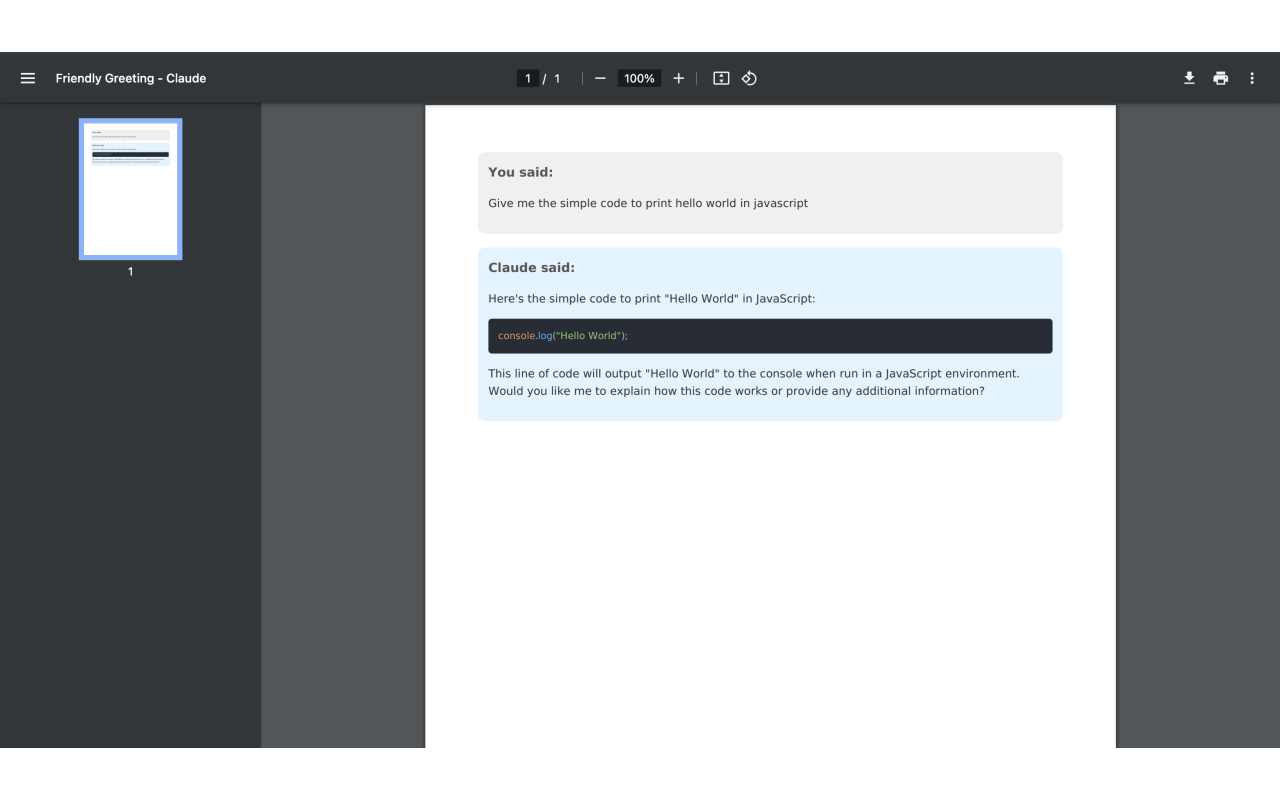Click the total page count after the slash

click(557, 78)
